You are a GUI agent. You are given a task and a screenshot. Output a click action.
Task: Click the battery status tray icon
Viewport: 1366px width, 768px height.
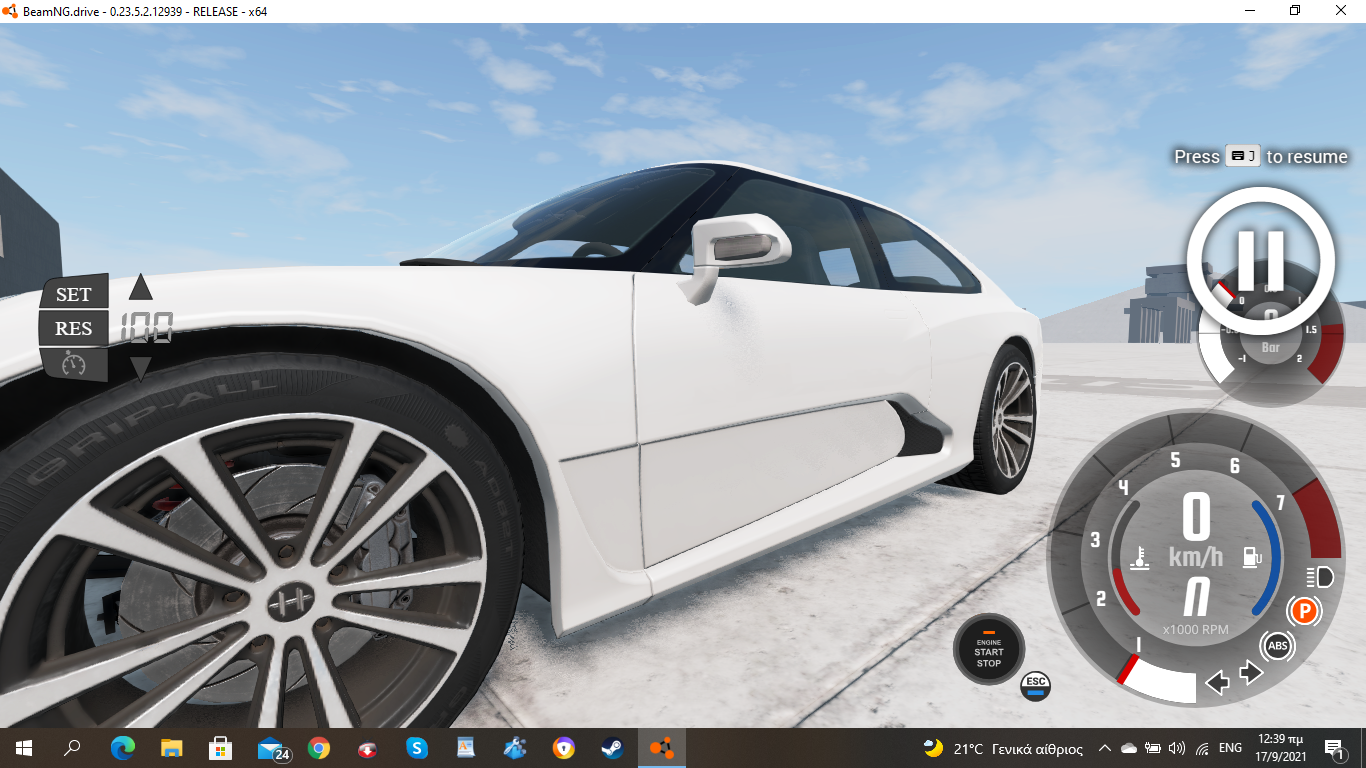[x=1153, y=748]
